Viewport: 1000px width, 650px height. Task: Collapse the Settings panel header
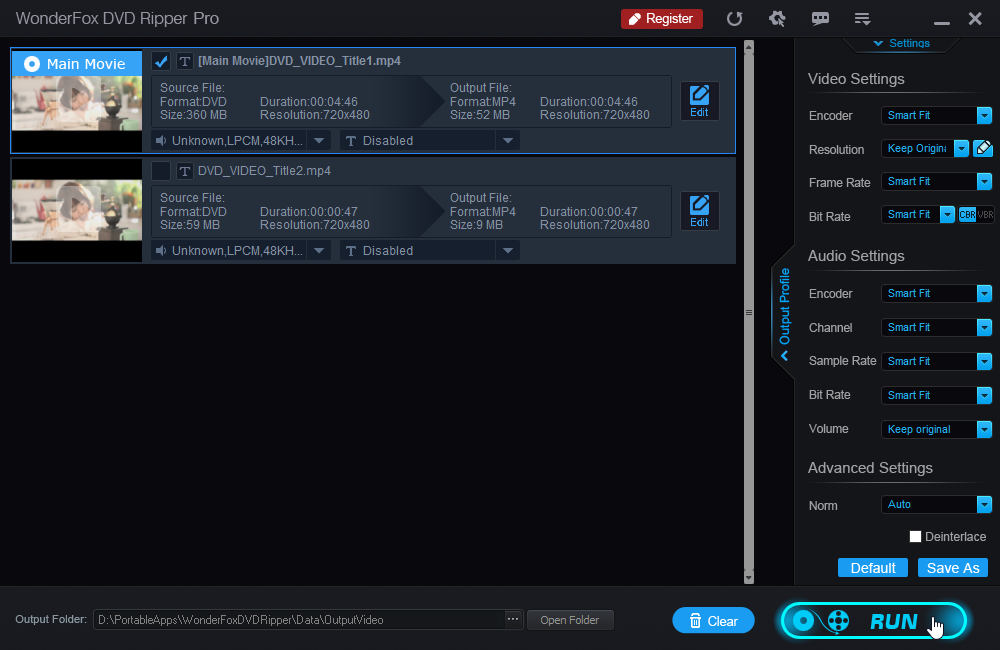pos(901,43)
